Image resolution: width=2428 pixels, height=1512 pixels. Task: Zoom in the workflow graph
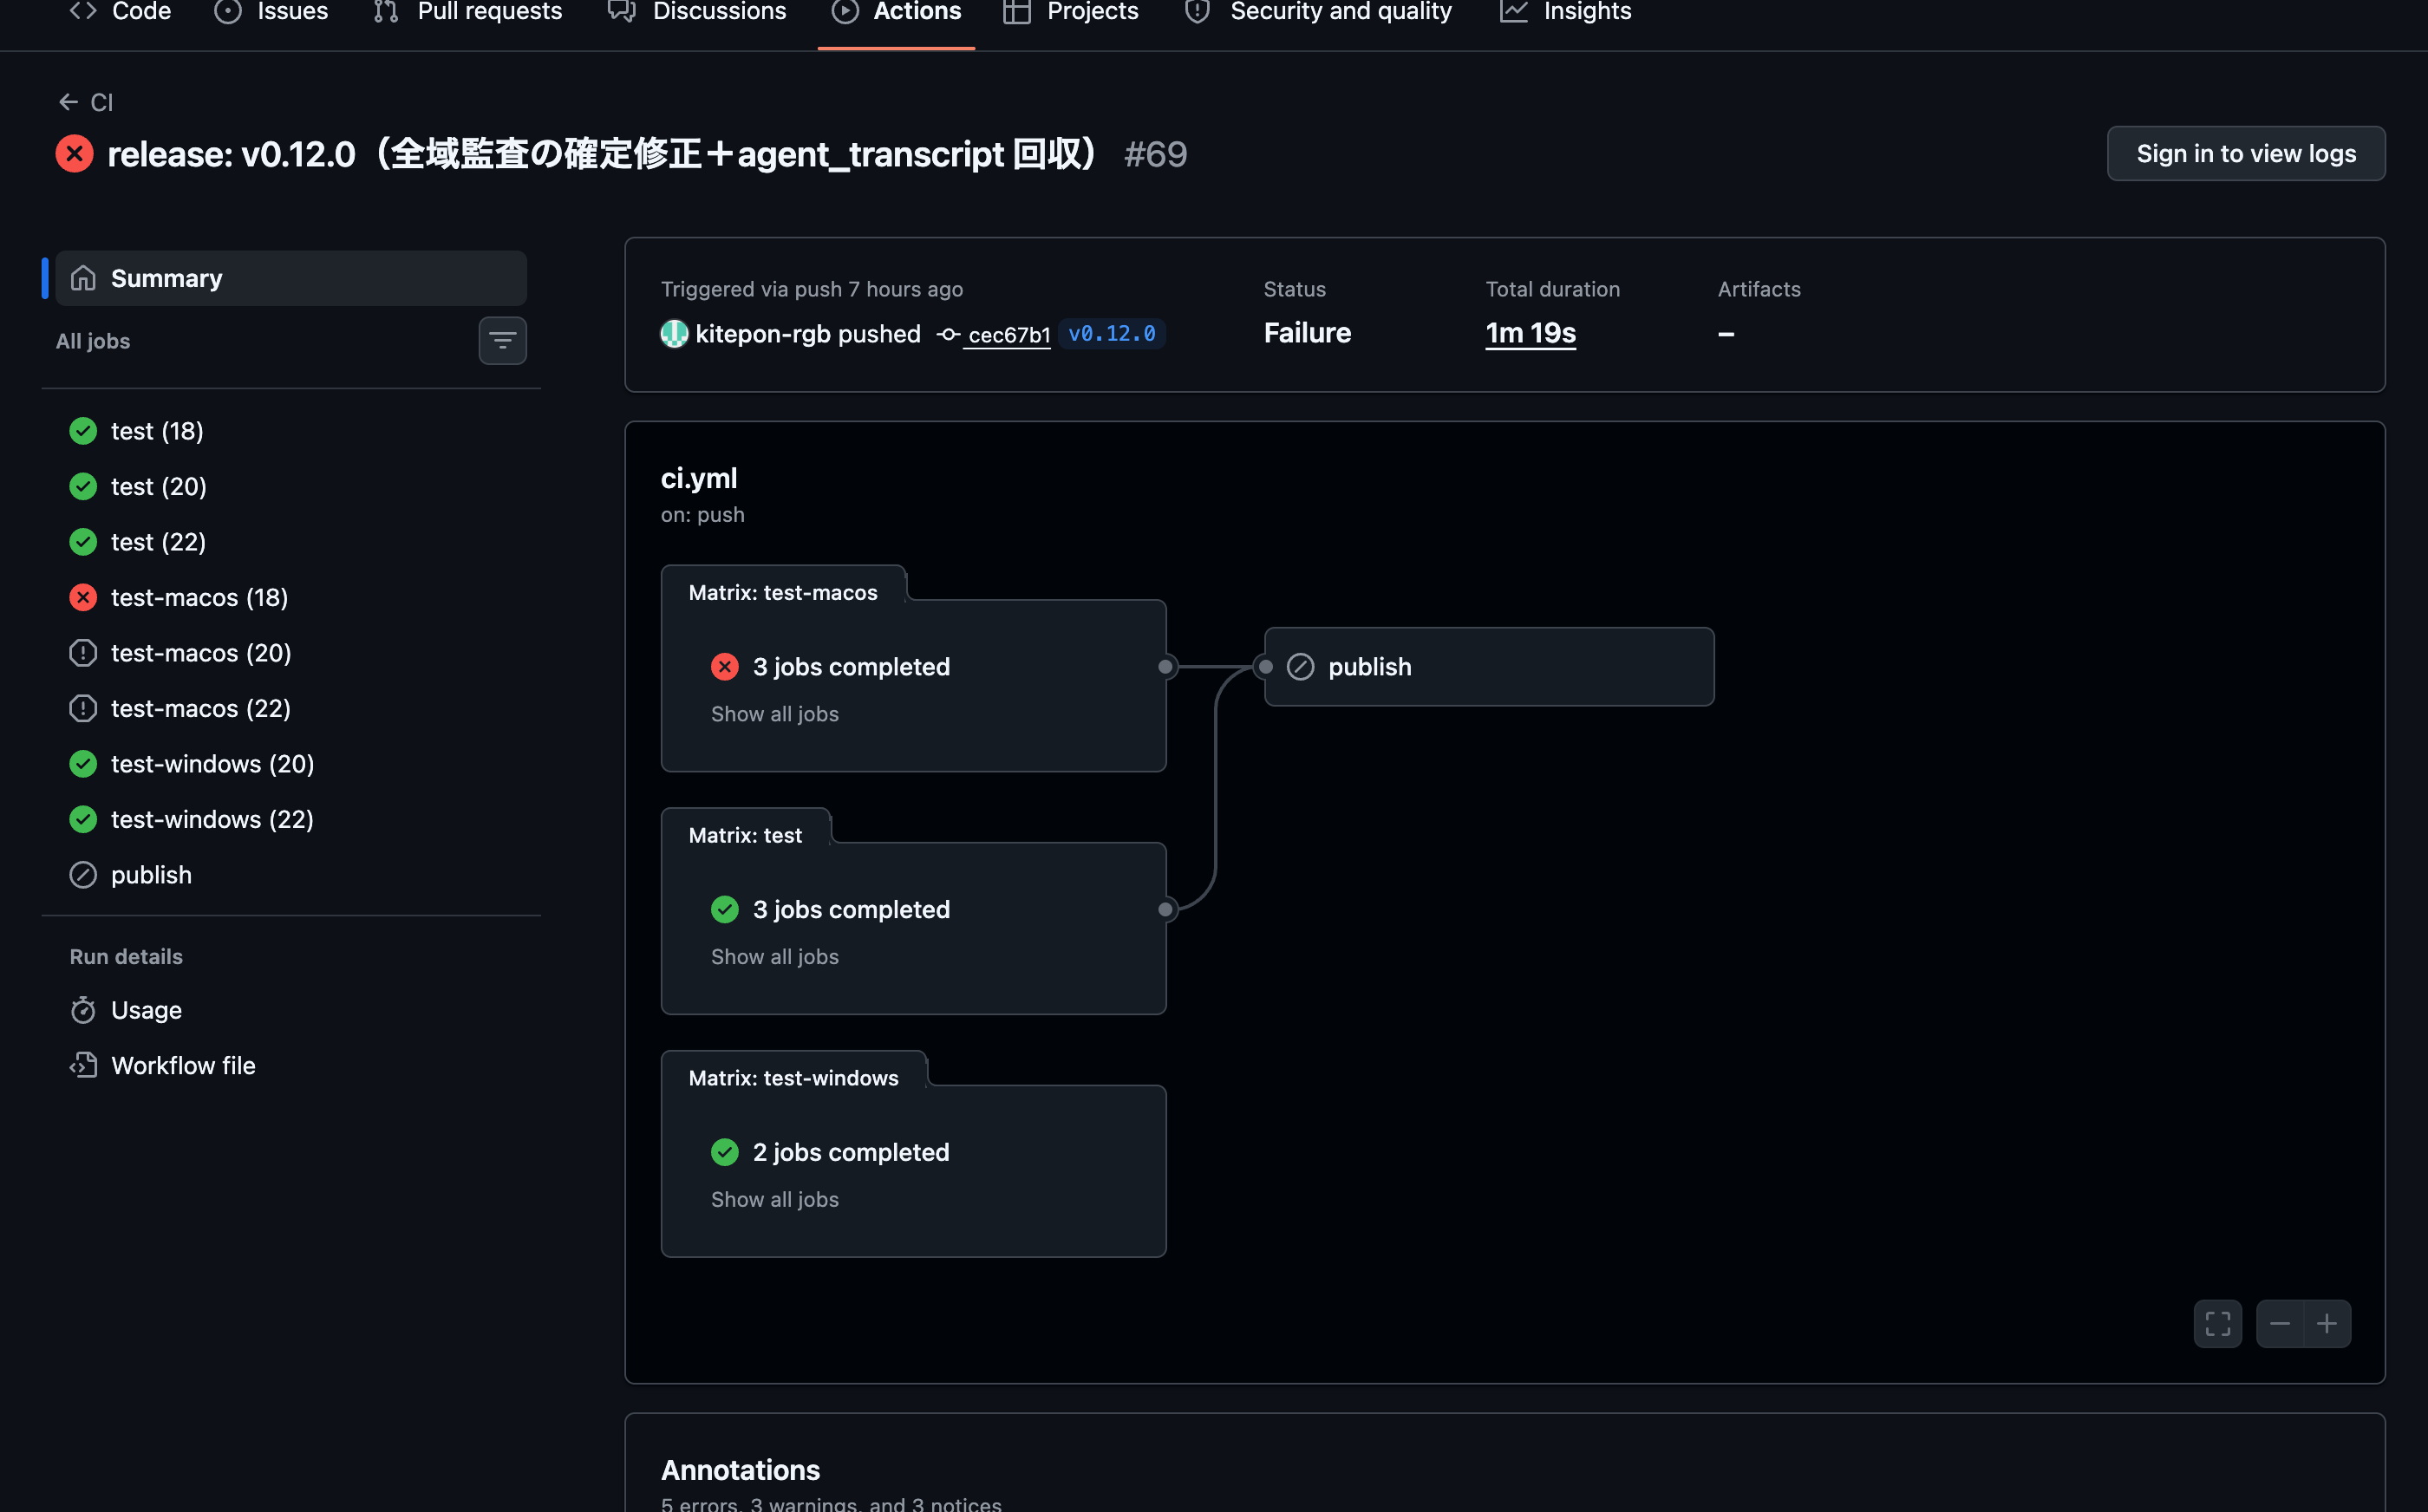point(2327,1324)
